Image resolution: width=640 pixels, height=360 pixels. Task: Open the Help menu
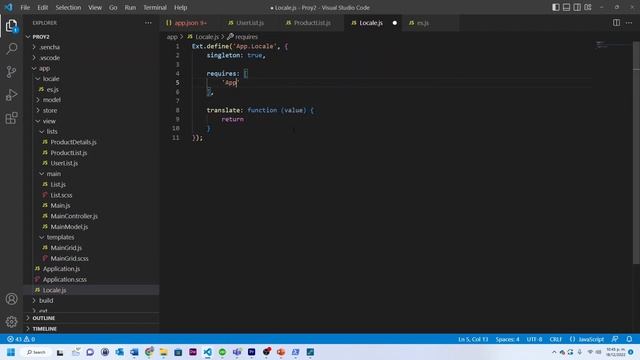180,7
